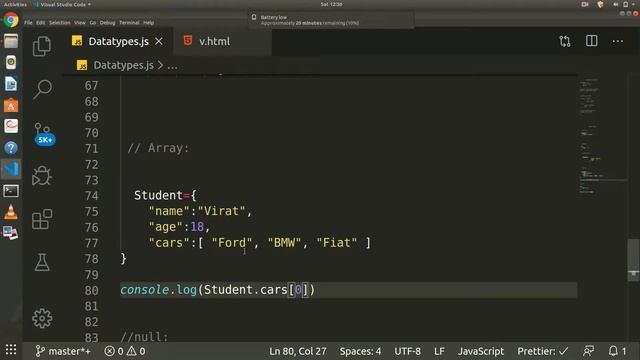Viewport: 640px width, 360px height.
Task: Open the Search view in activity bar
Action: pyautogui.click(x=42, y=89)
